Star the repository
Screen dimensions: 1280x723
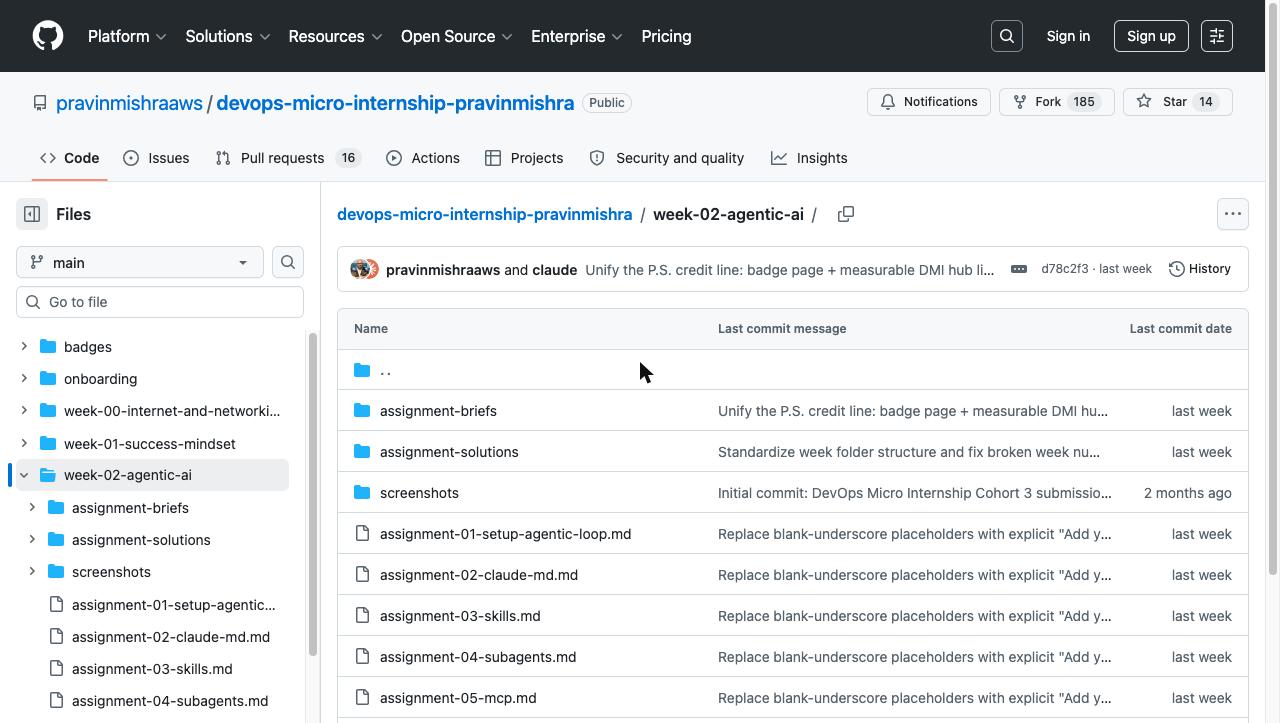pos(1177,102)
